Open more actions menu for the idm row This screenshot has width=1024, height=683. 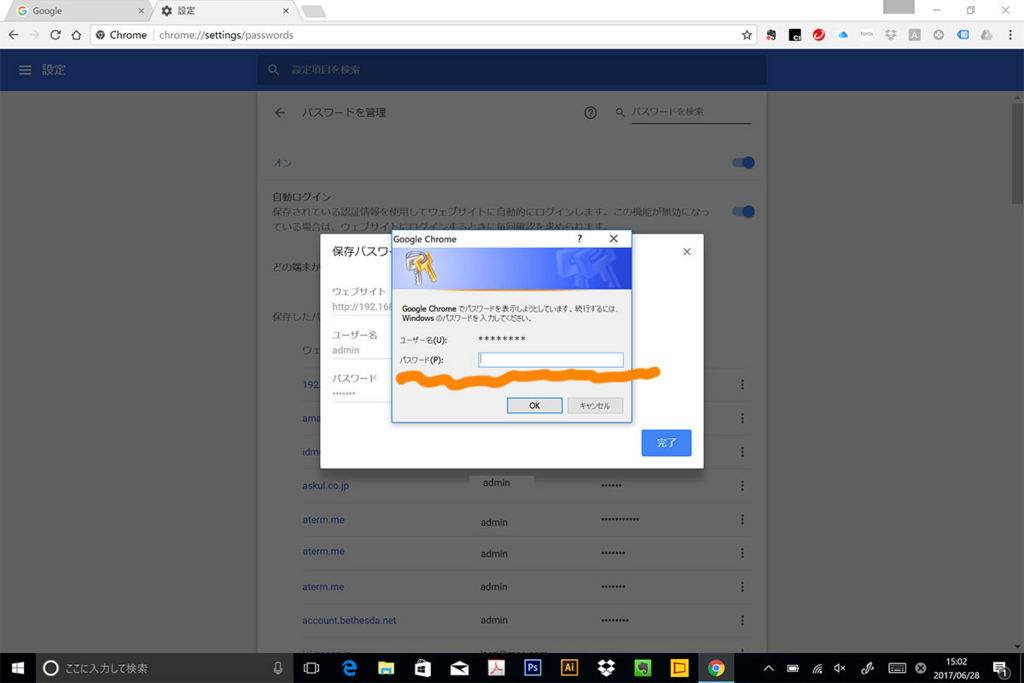pyautogui.click(x=743, y=452)
